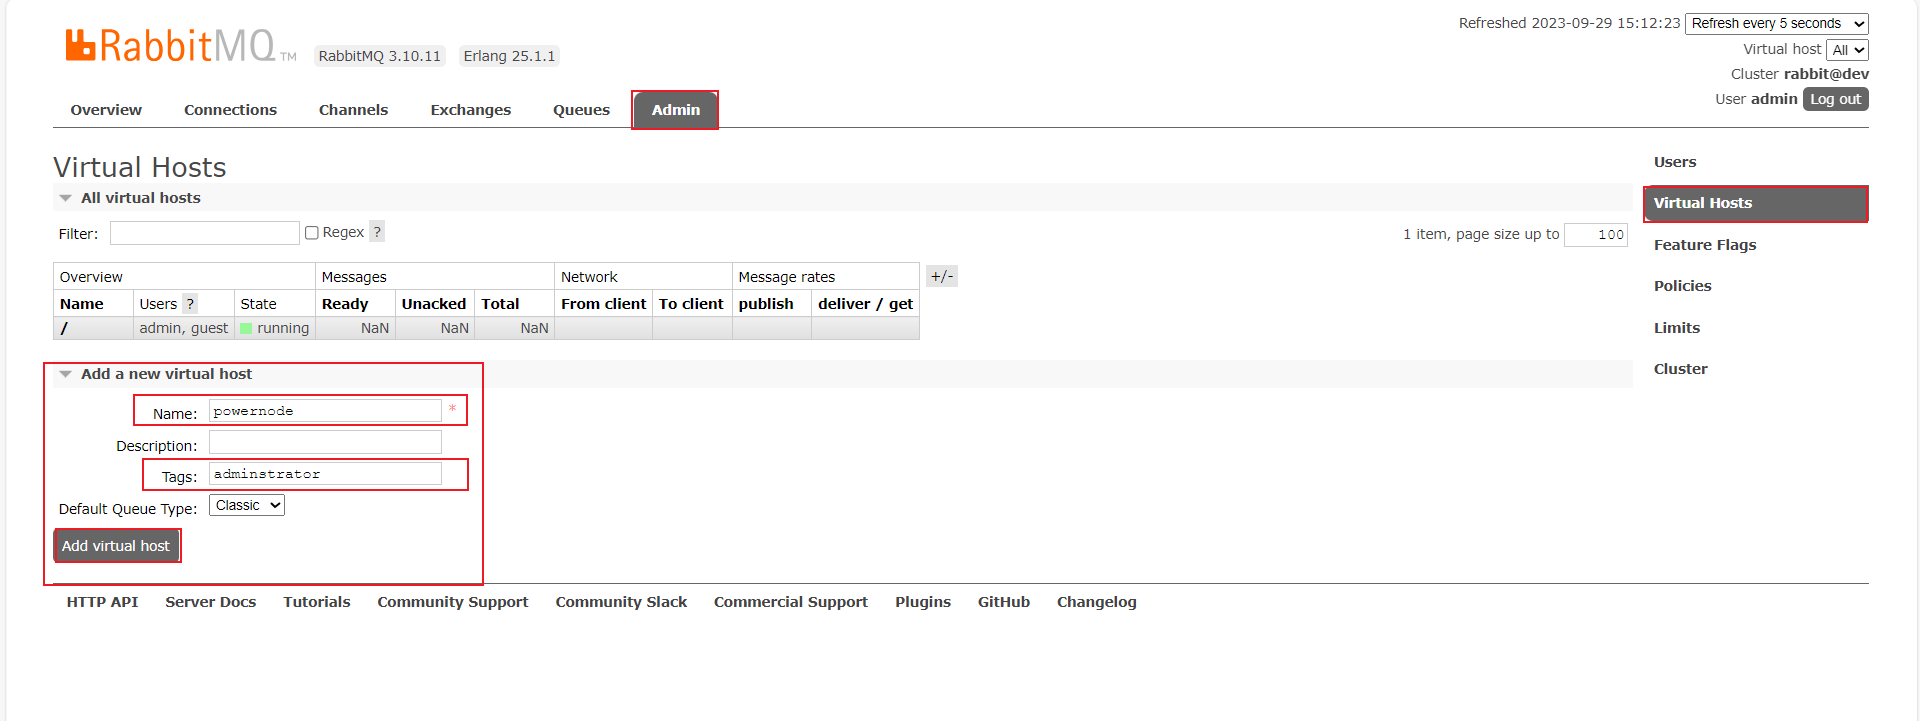Sort by the deliver / get column header

[x=865, y=304]
